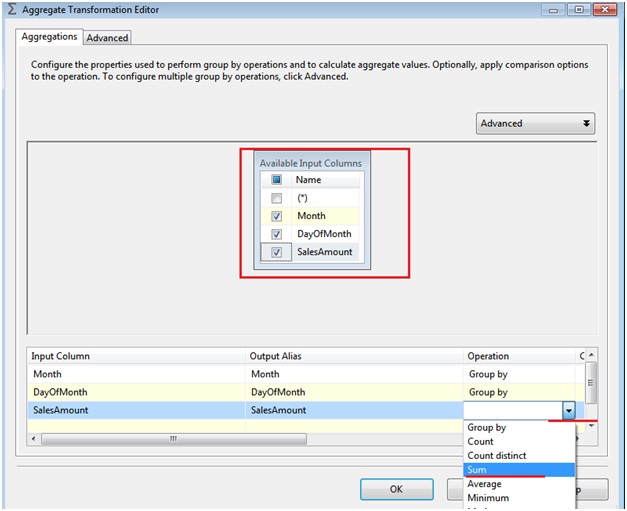Click Month in Input Column grid

pos(136,374)
